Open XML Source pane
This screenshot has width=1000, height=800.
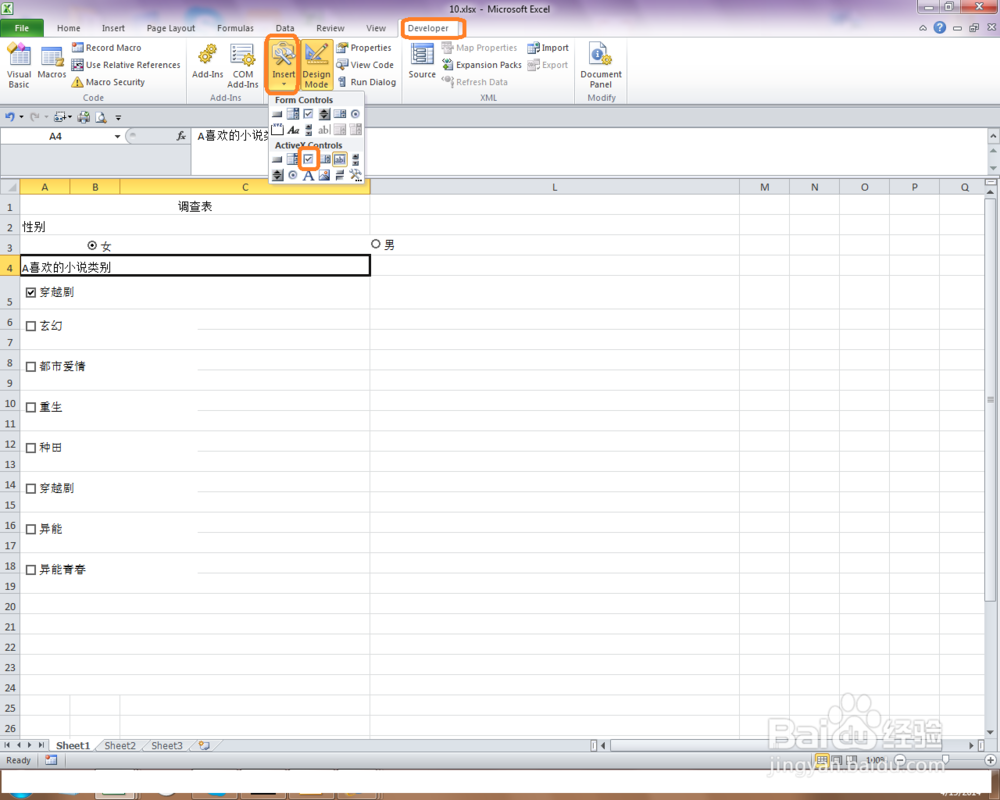422,61
